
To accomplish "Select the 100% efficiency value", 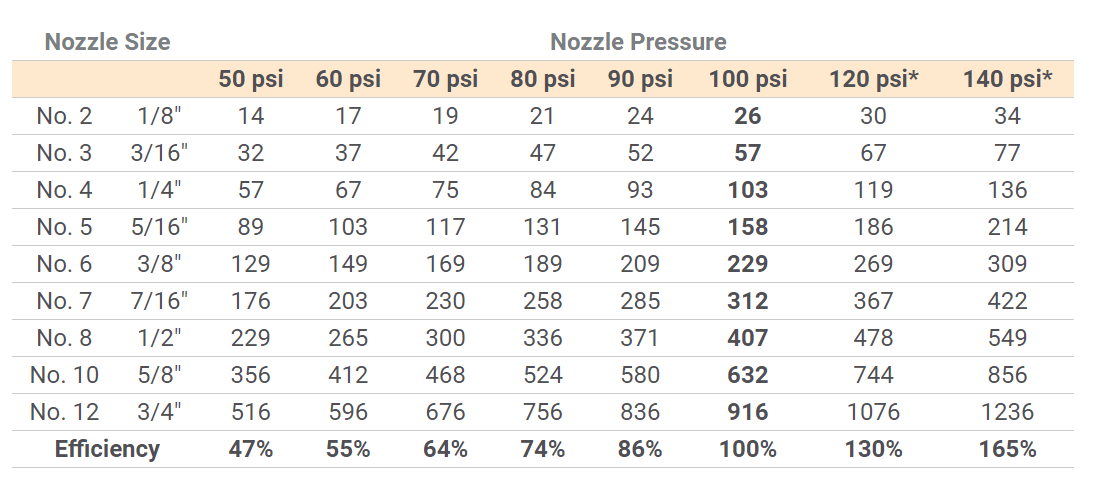I will [x=747, y=449].
